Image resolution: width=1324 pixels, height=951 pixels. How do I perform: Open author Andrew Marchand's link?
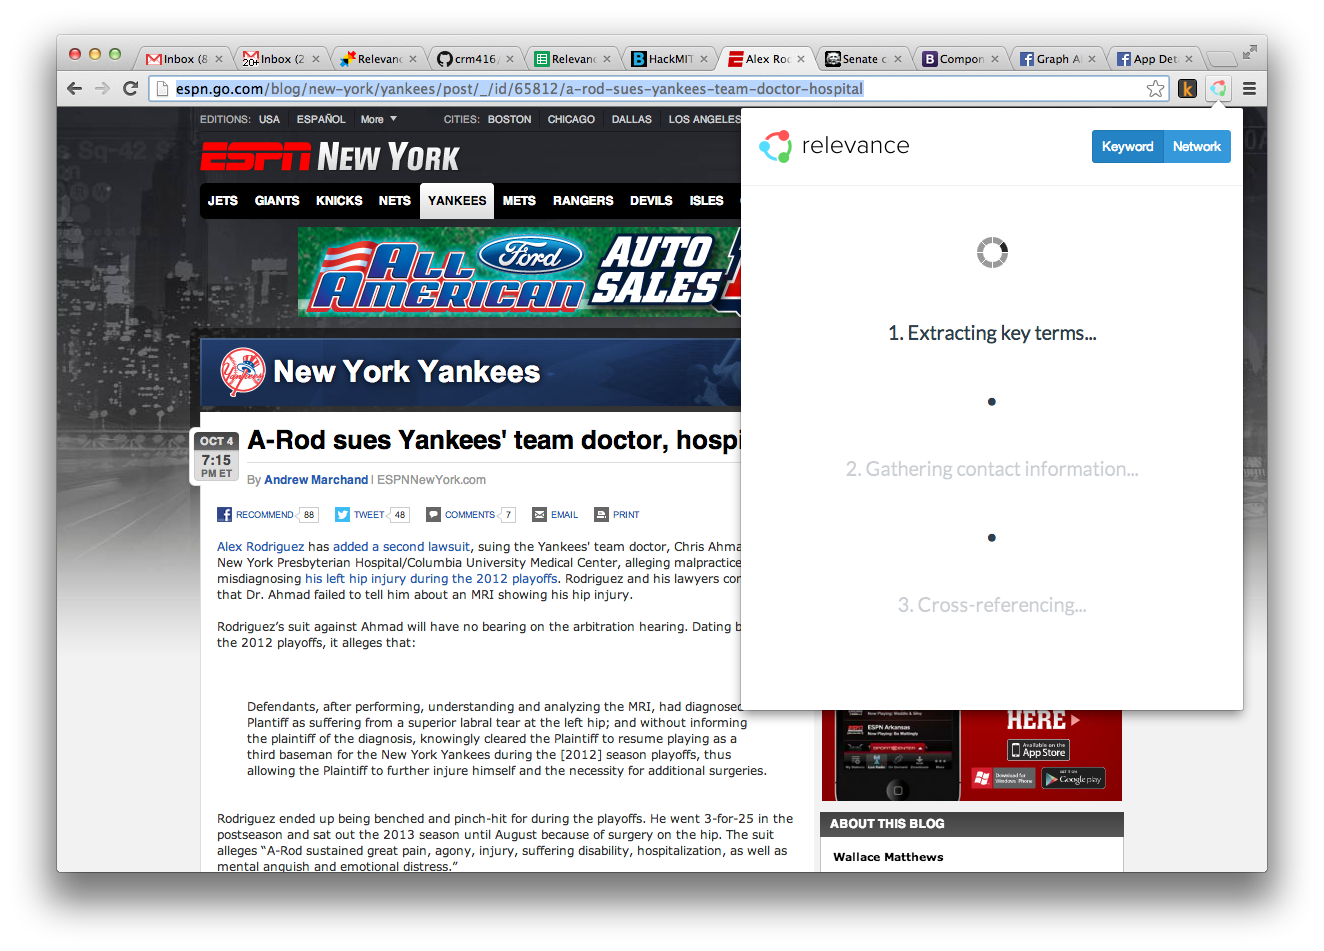316,480
